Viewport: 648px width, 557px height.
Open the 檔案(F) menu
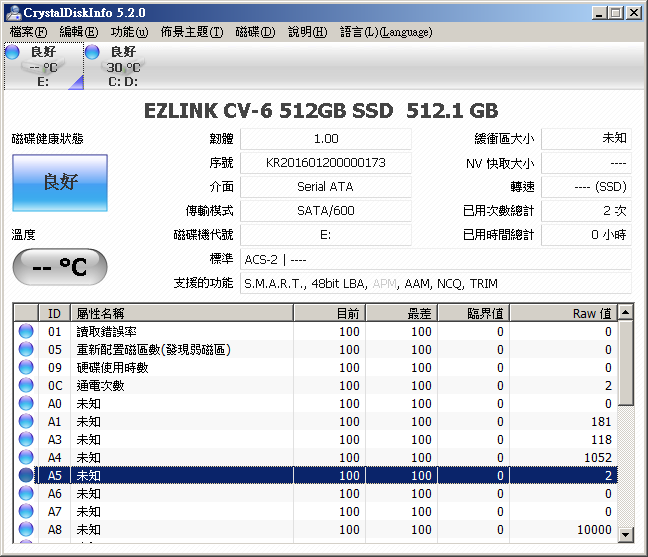pyautogui.click(x=29, y=32)
